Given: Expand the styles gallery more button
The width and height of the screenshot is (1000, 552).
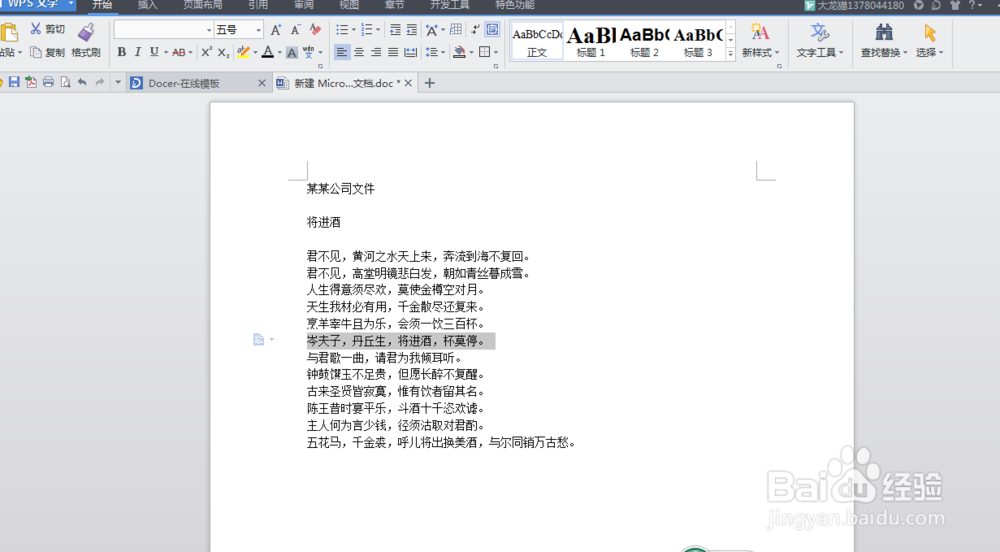Looking at the screenshot, I should [730, 54].
